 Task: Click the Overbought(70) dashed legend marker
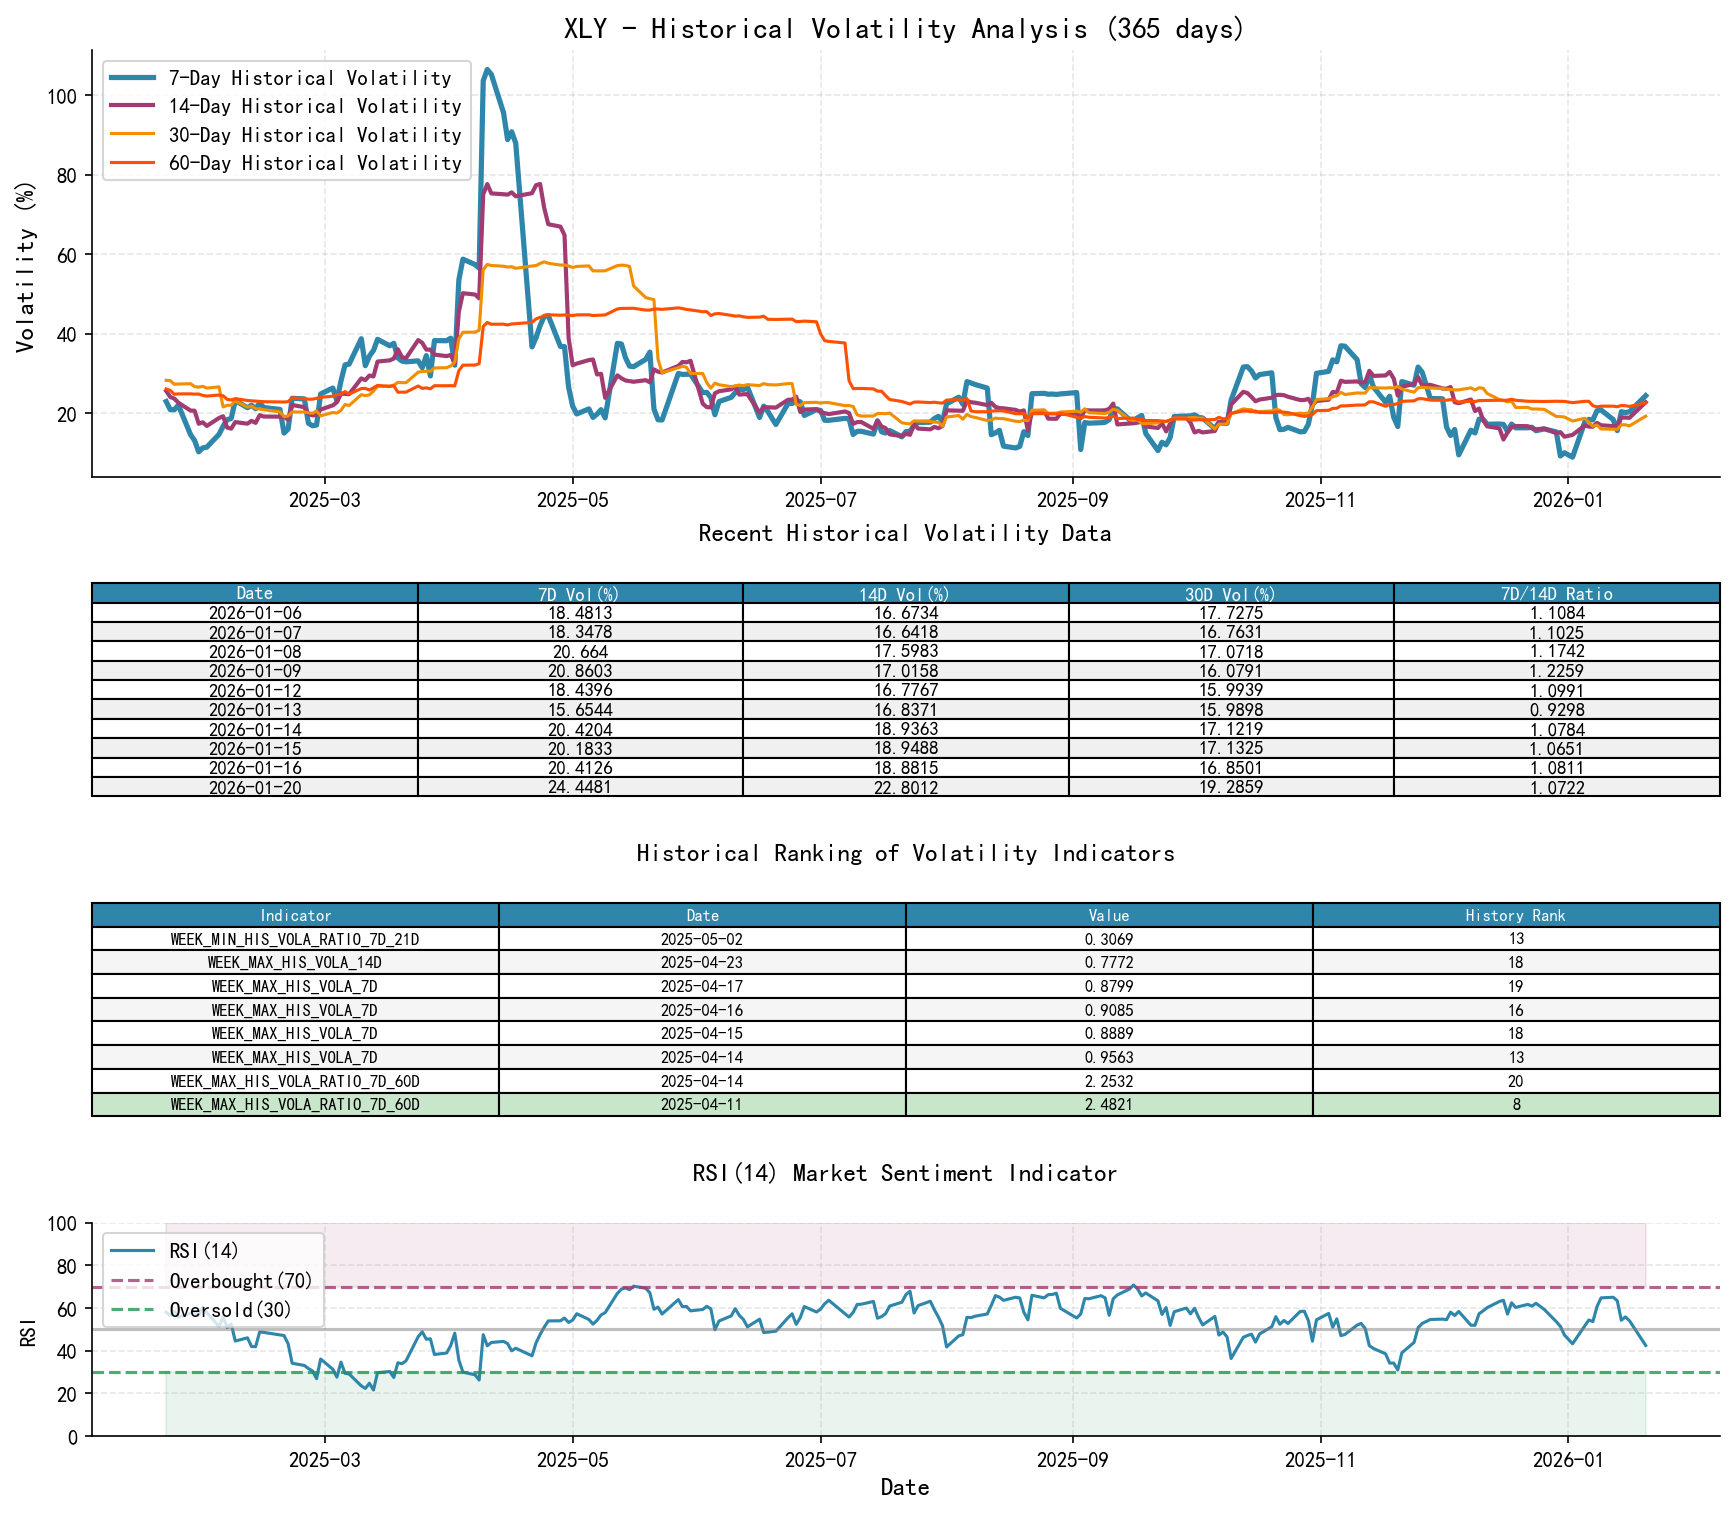[140, 1279]
